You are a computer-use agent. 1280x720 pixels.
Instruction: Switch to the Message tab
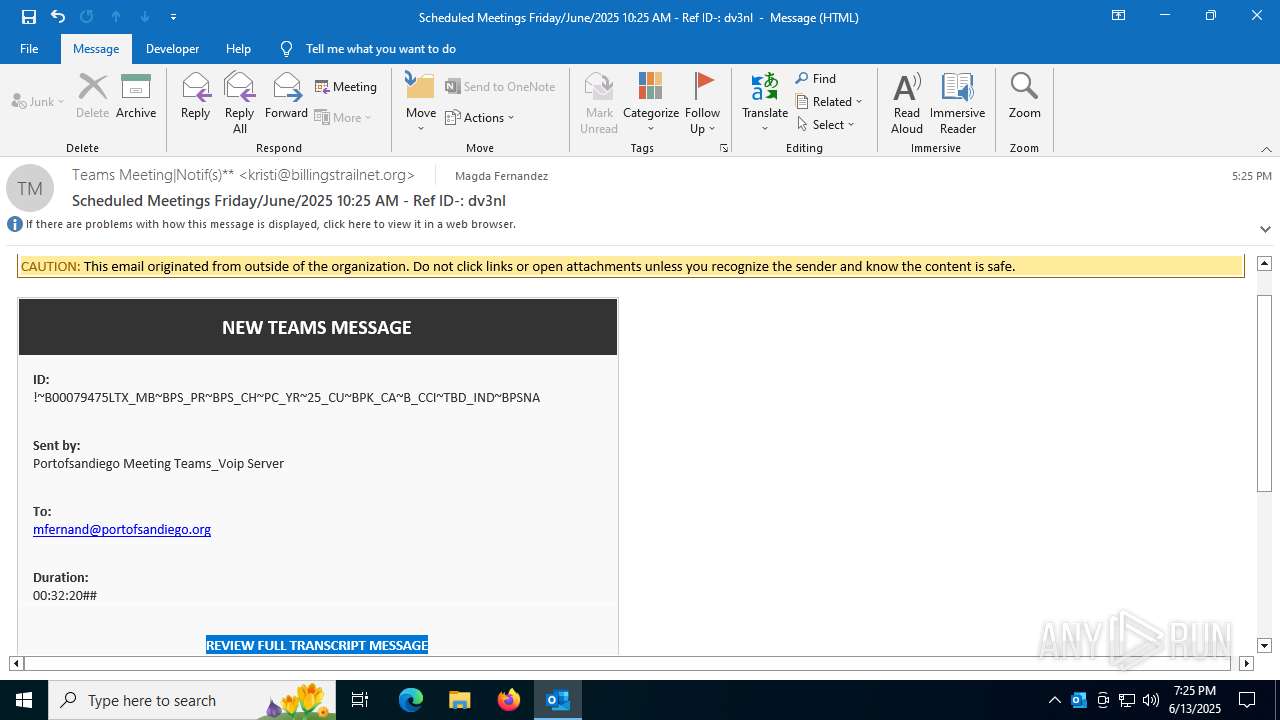(x=96, y=49)
